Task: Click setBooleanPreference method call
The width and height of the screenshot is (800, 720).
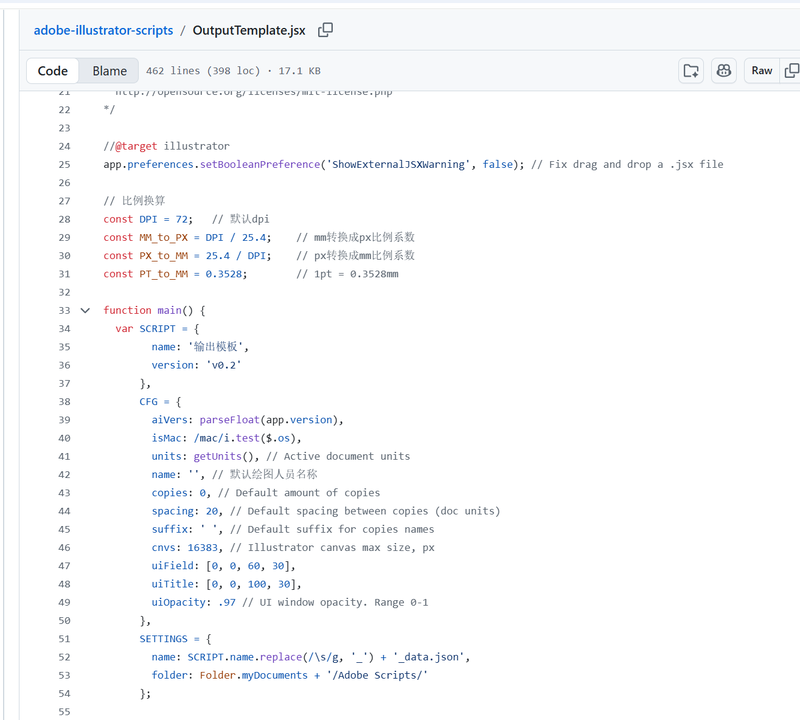Action: 260,164
